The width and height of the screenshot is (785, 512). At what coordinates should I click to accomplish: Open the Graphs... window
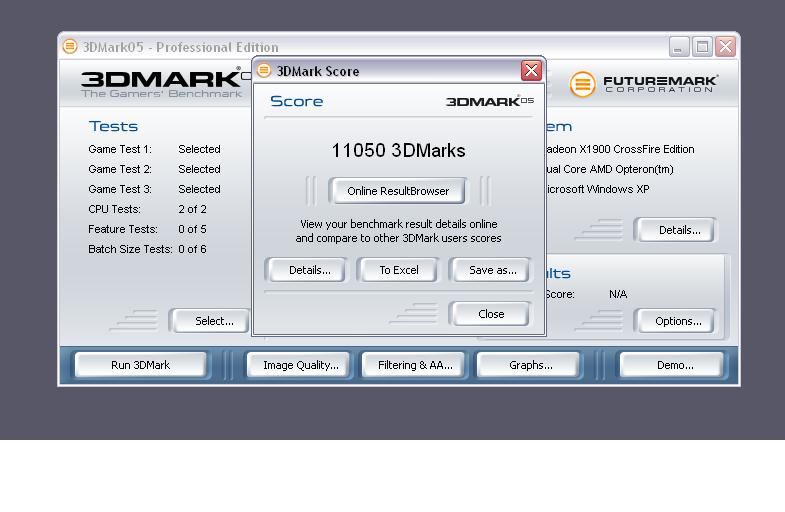[531, 365]
